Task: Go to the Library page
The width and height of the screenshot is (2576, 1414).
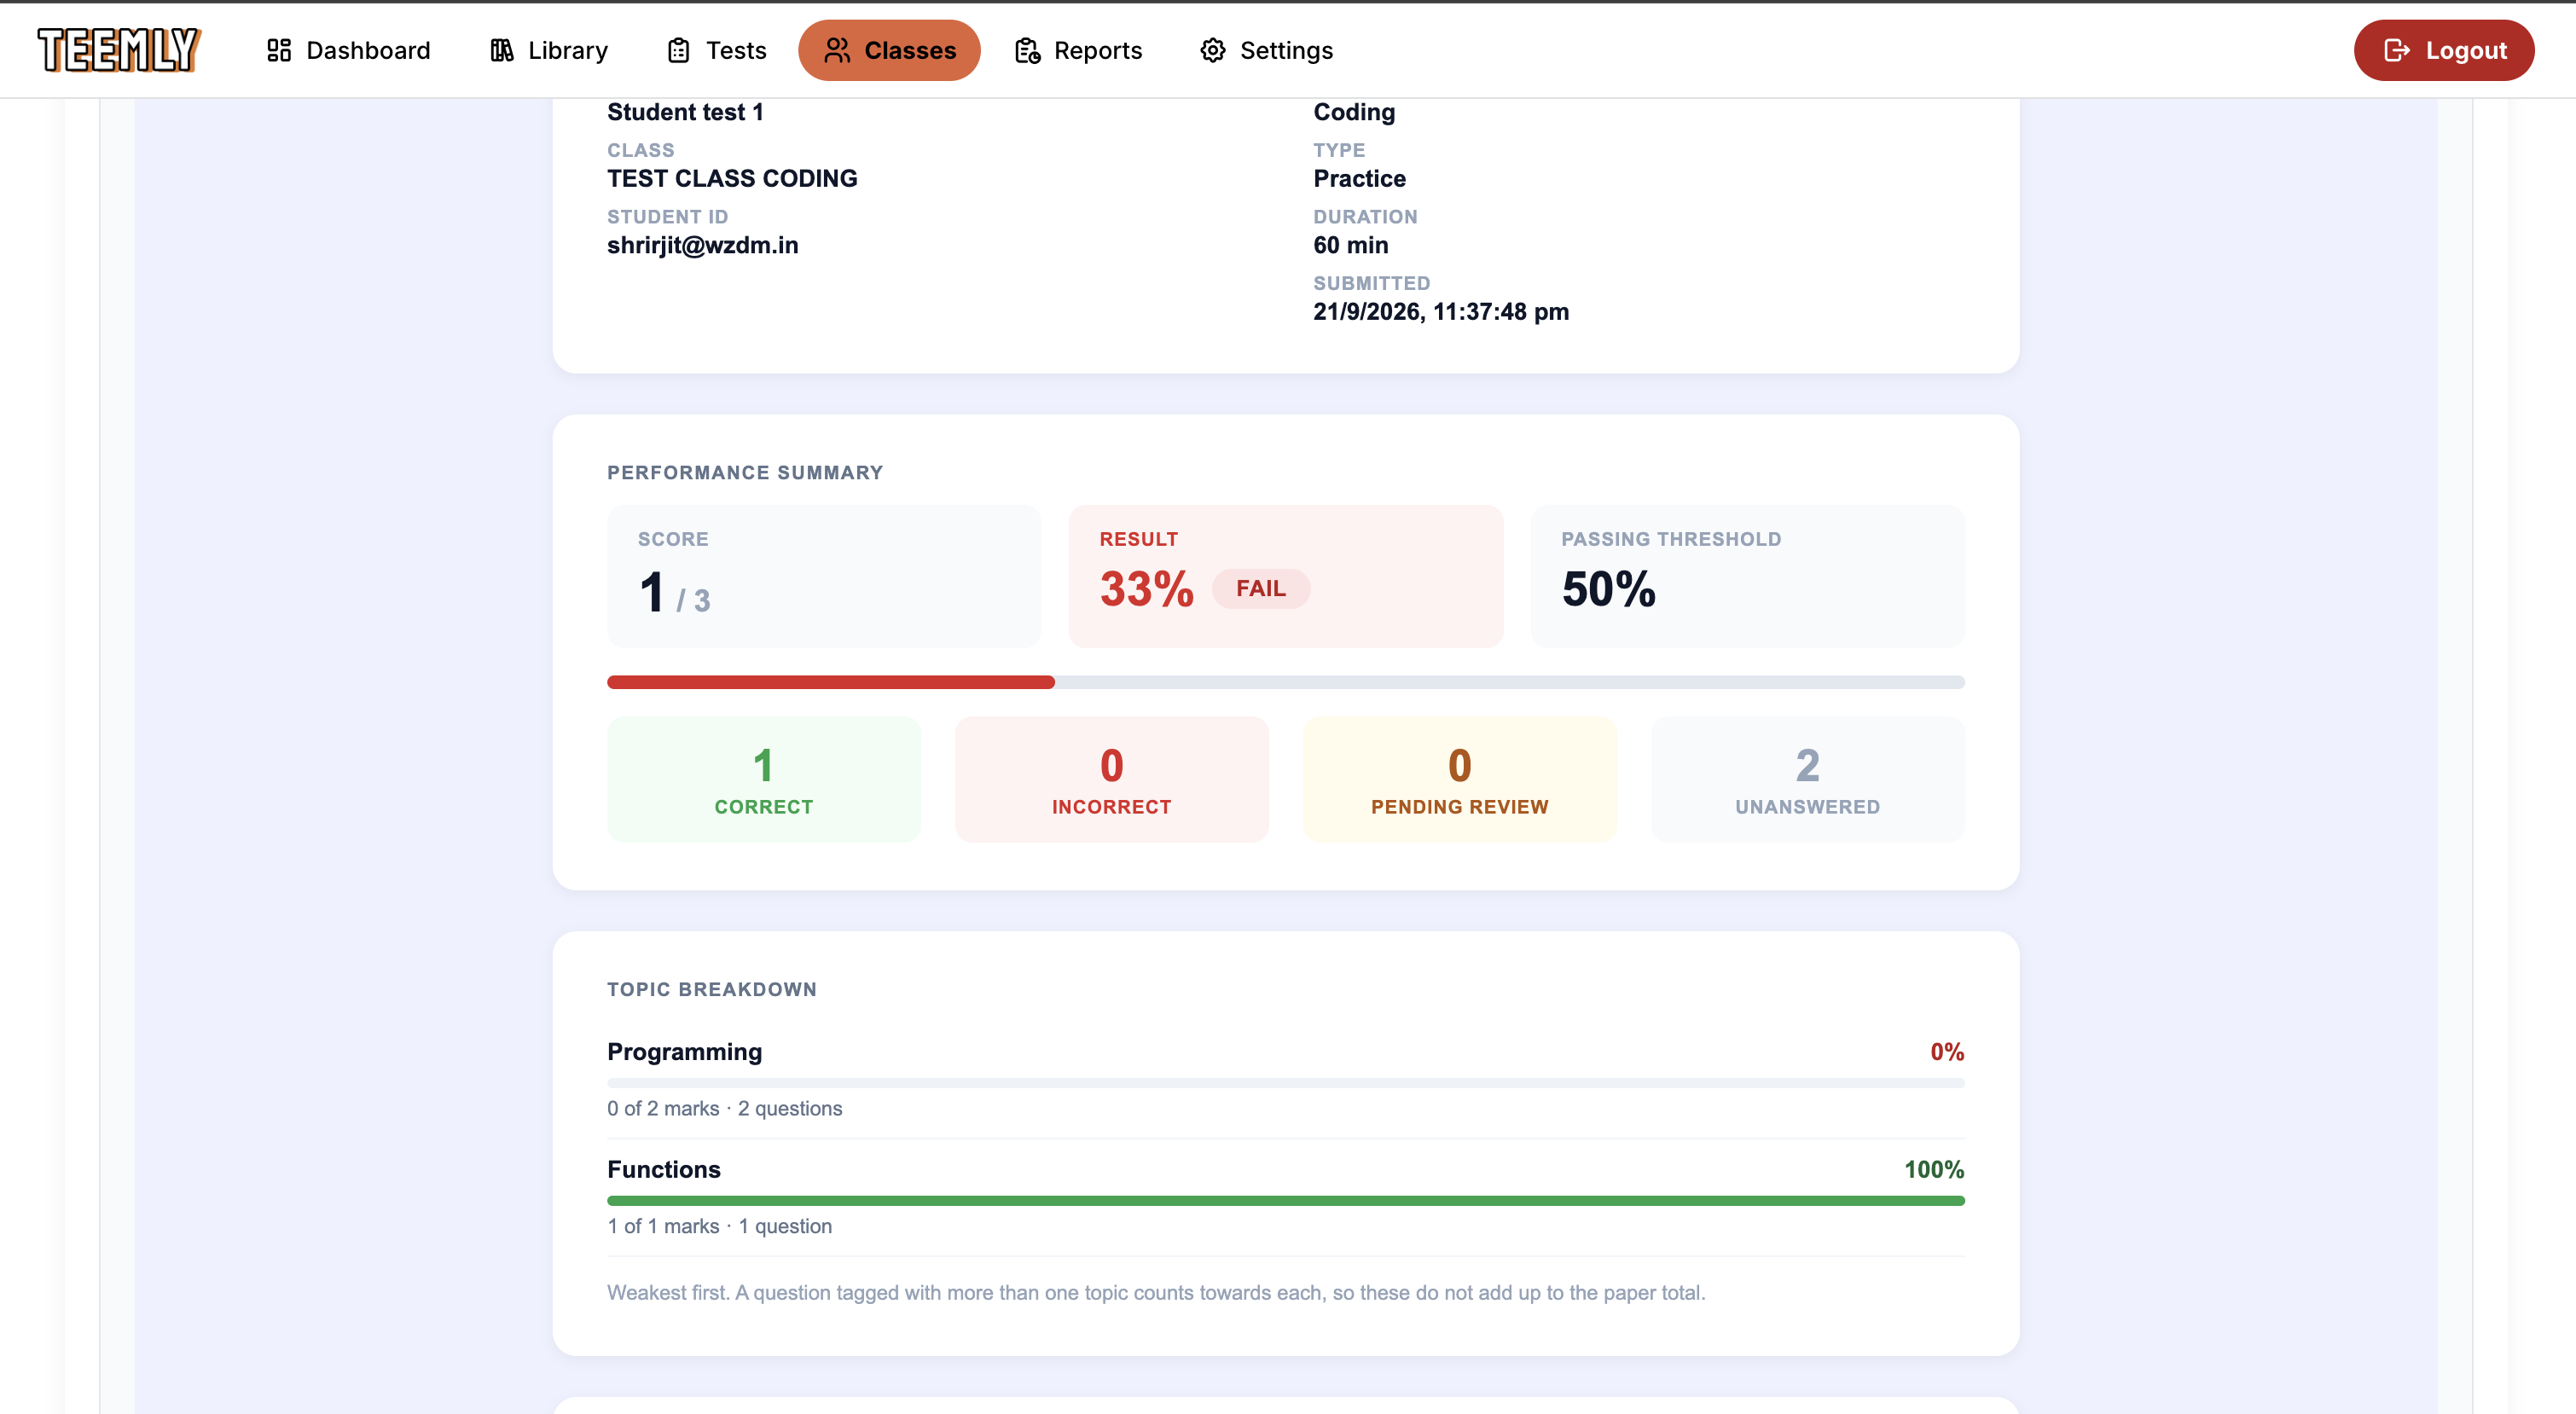Action: pyautogui.click(x=548, y=50)
